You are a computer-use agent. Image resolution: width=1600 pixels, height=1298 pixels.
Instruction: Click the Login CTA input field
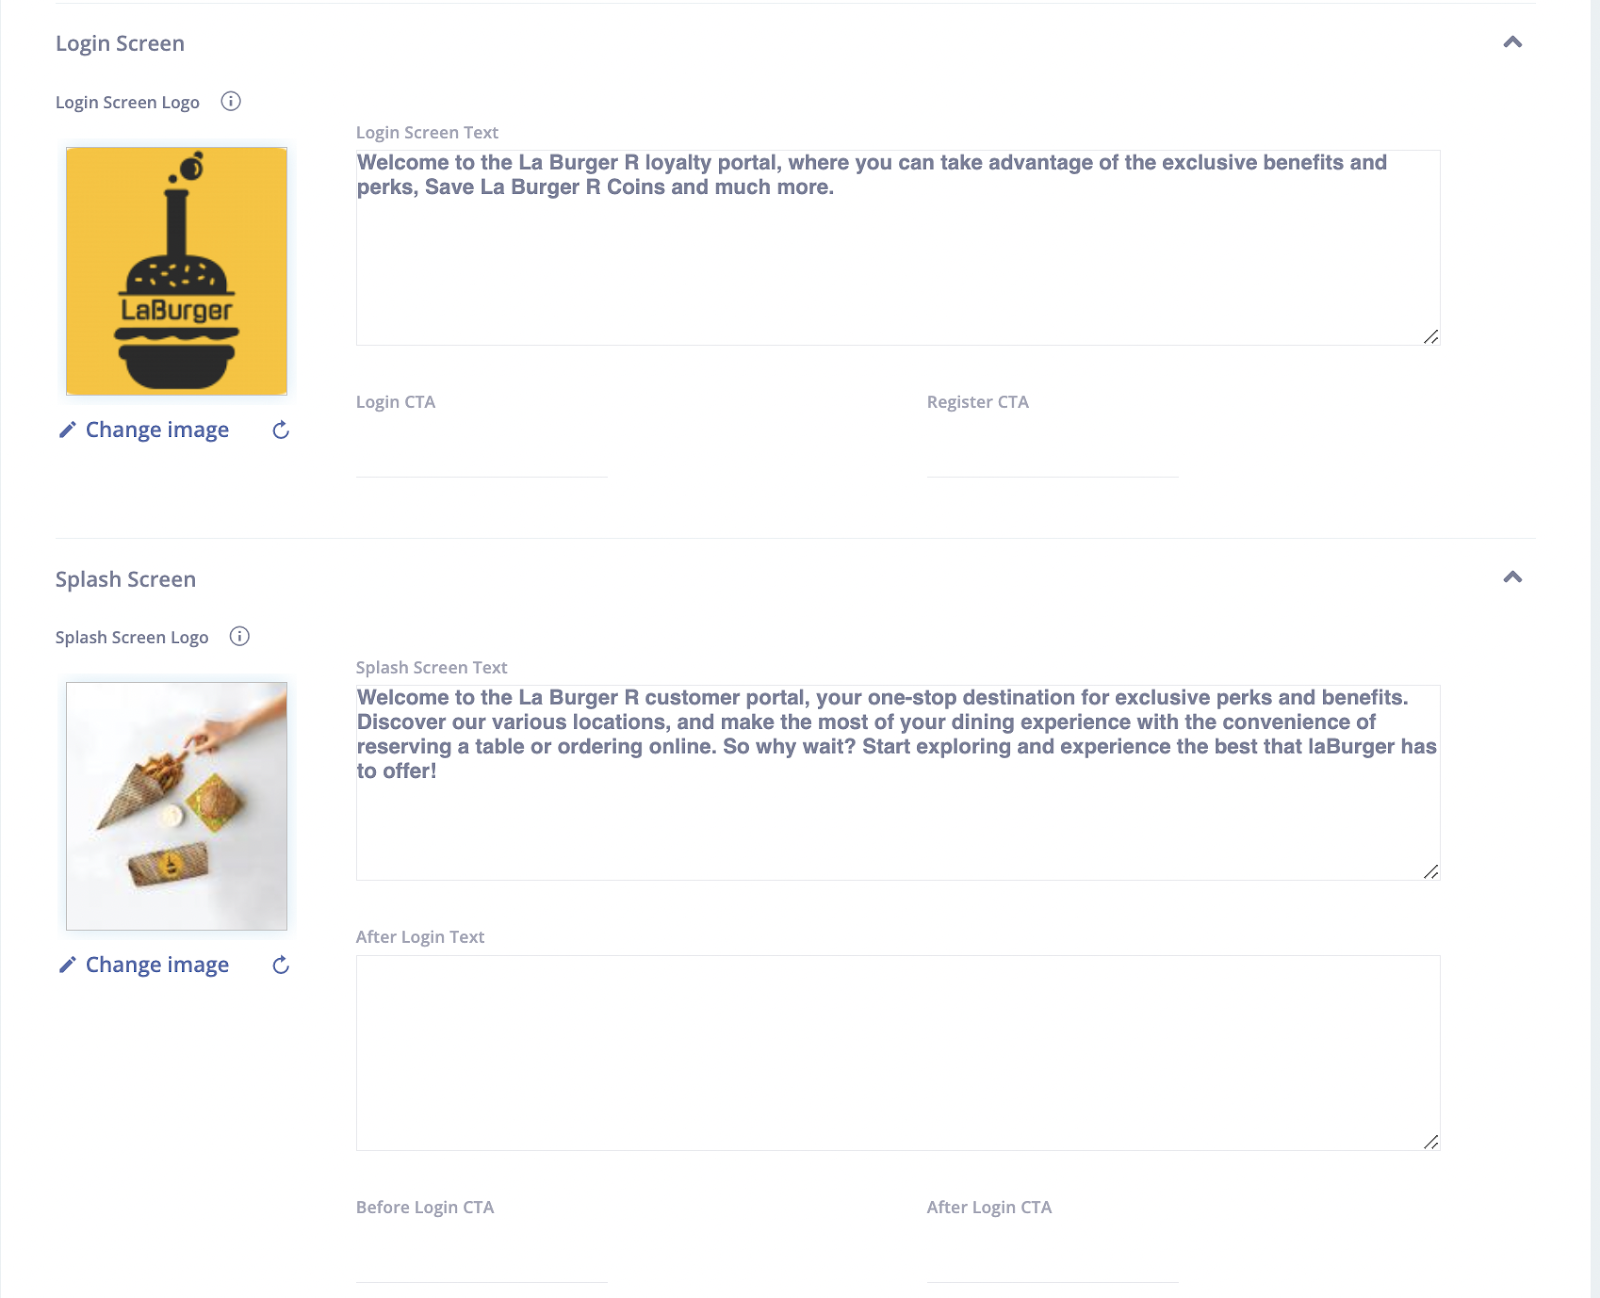point(482,456)
